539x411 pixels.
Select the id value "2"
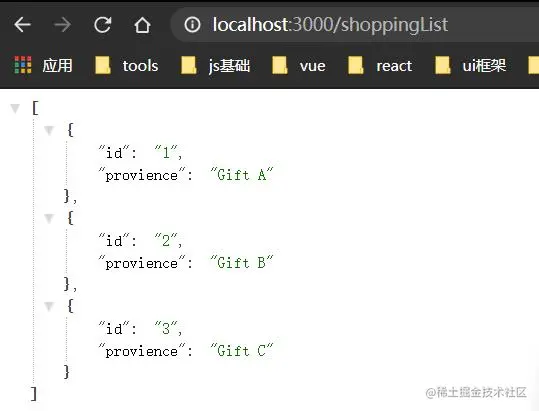pos(166,240)
